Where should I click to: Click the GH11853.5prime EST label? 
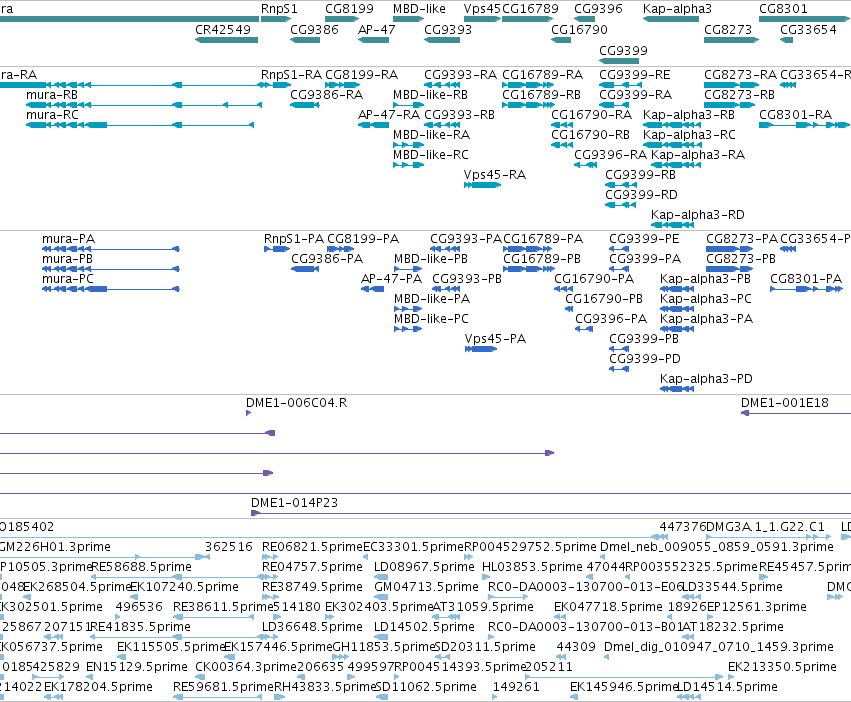[x=384, y=647]
